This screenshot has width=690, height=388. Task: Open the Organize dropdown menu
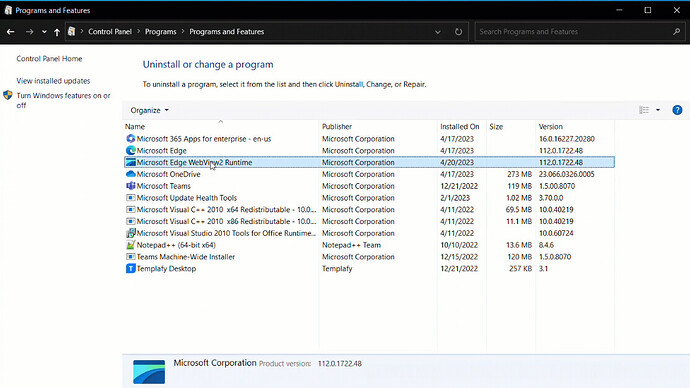pos(150,110)
